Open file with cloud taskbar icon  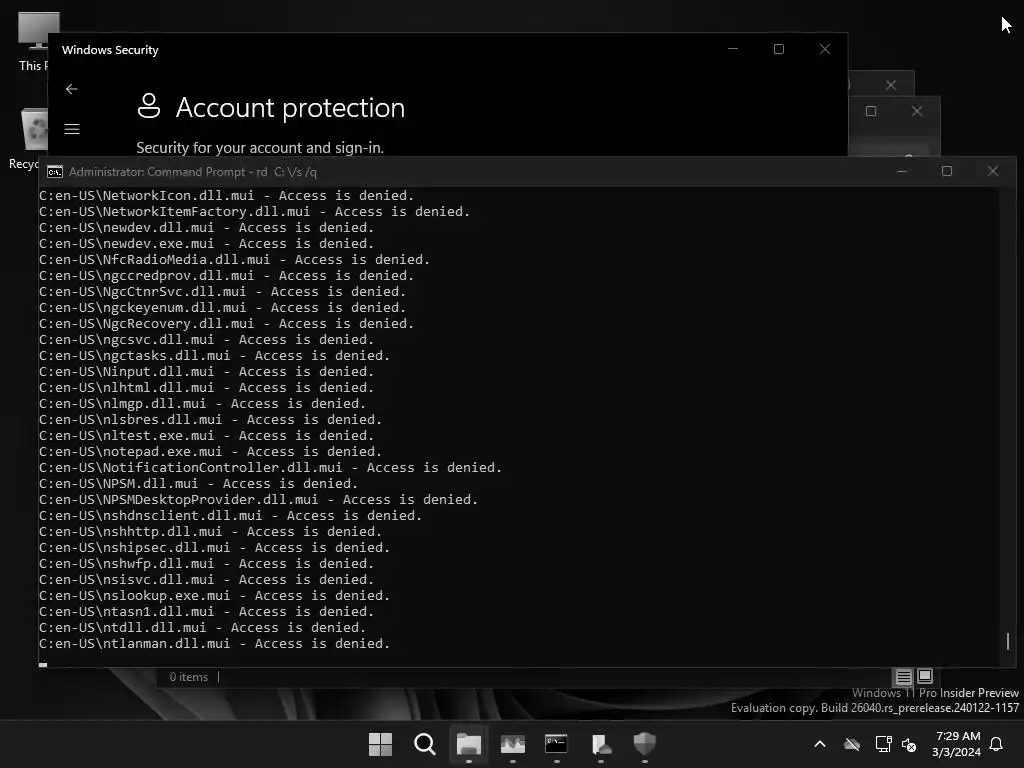(601, 743)
